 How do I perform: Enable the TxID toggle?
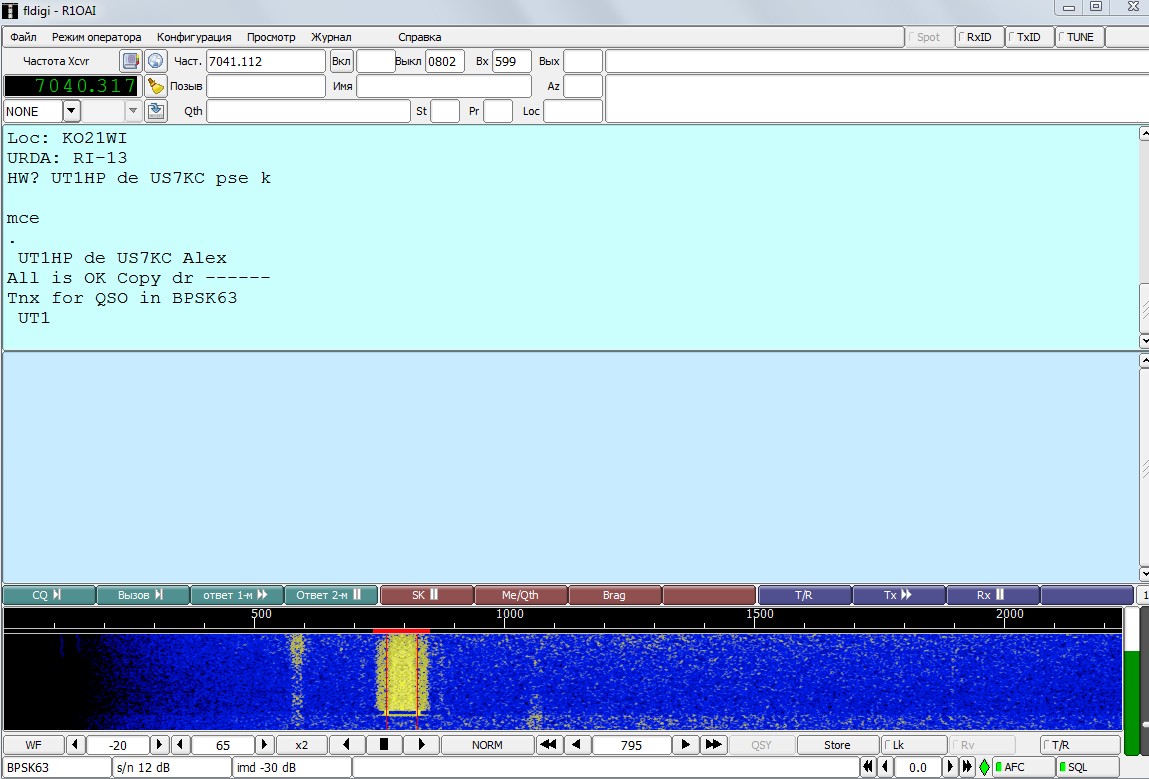pyautogui.click(x=1029, y=37)
